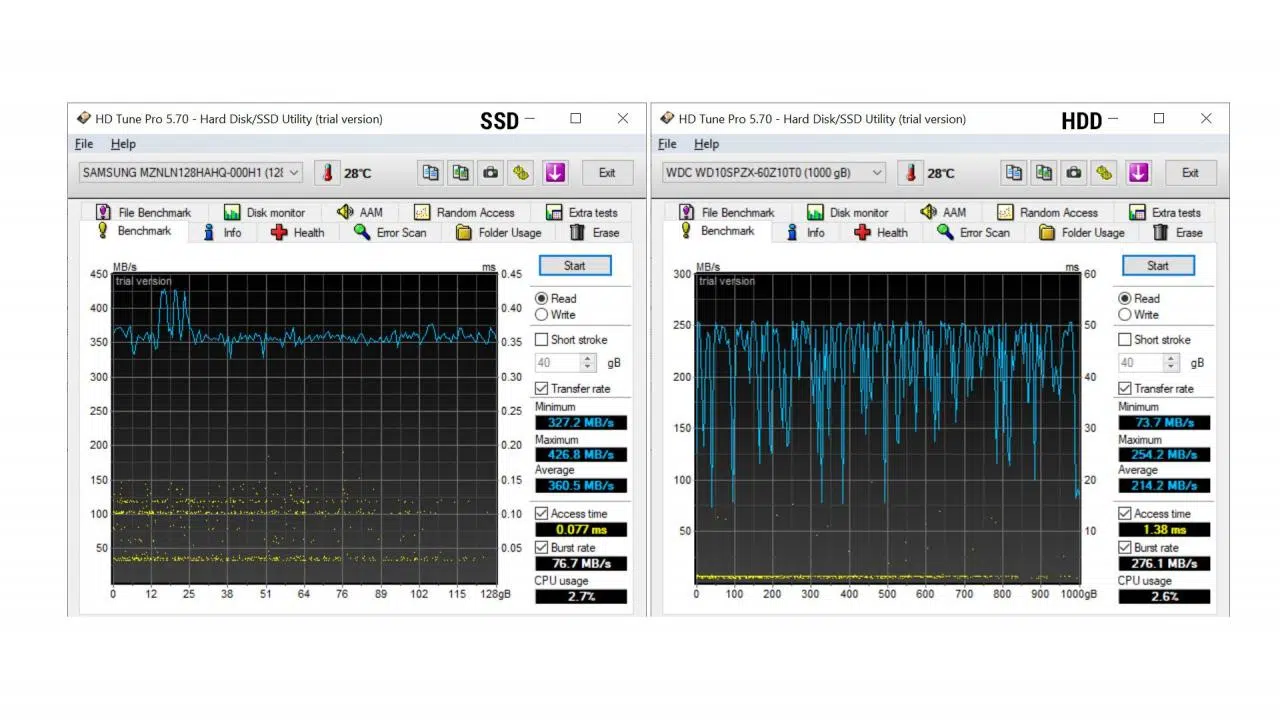Viewport: 1280px width, 720px height.
Task: Open Error Scan tab in HDD window
Action: (973, 233)
